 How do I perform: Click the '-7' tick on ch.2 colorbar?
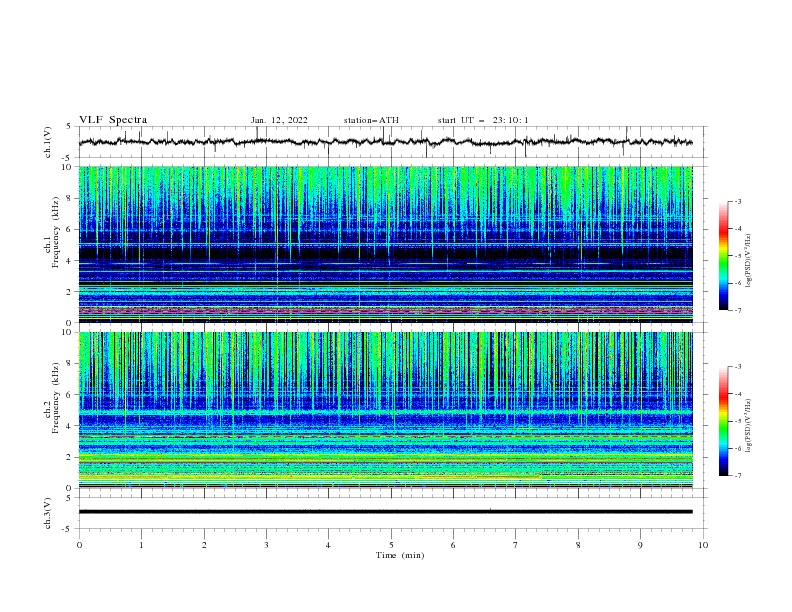pyautogui.click(x=738, y=475)
